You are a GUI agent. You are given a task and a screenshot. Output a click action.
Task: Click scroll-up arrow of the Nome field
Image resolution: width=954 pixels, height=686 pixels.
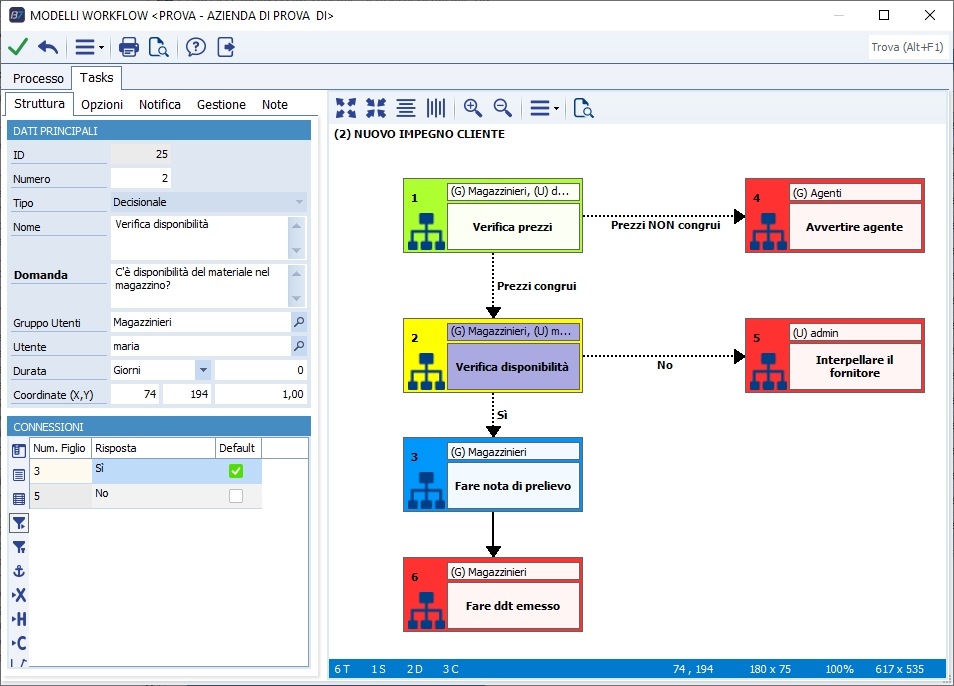click(x=297, y=226)
